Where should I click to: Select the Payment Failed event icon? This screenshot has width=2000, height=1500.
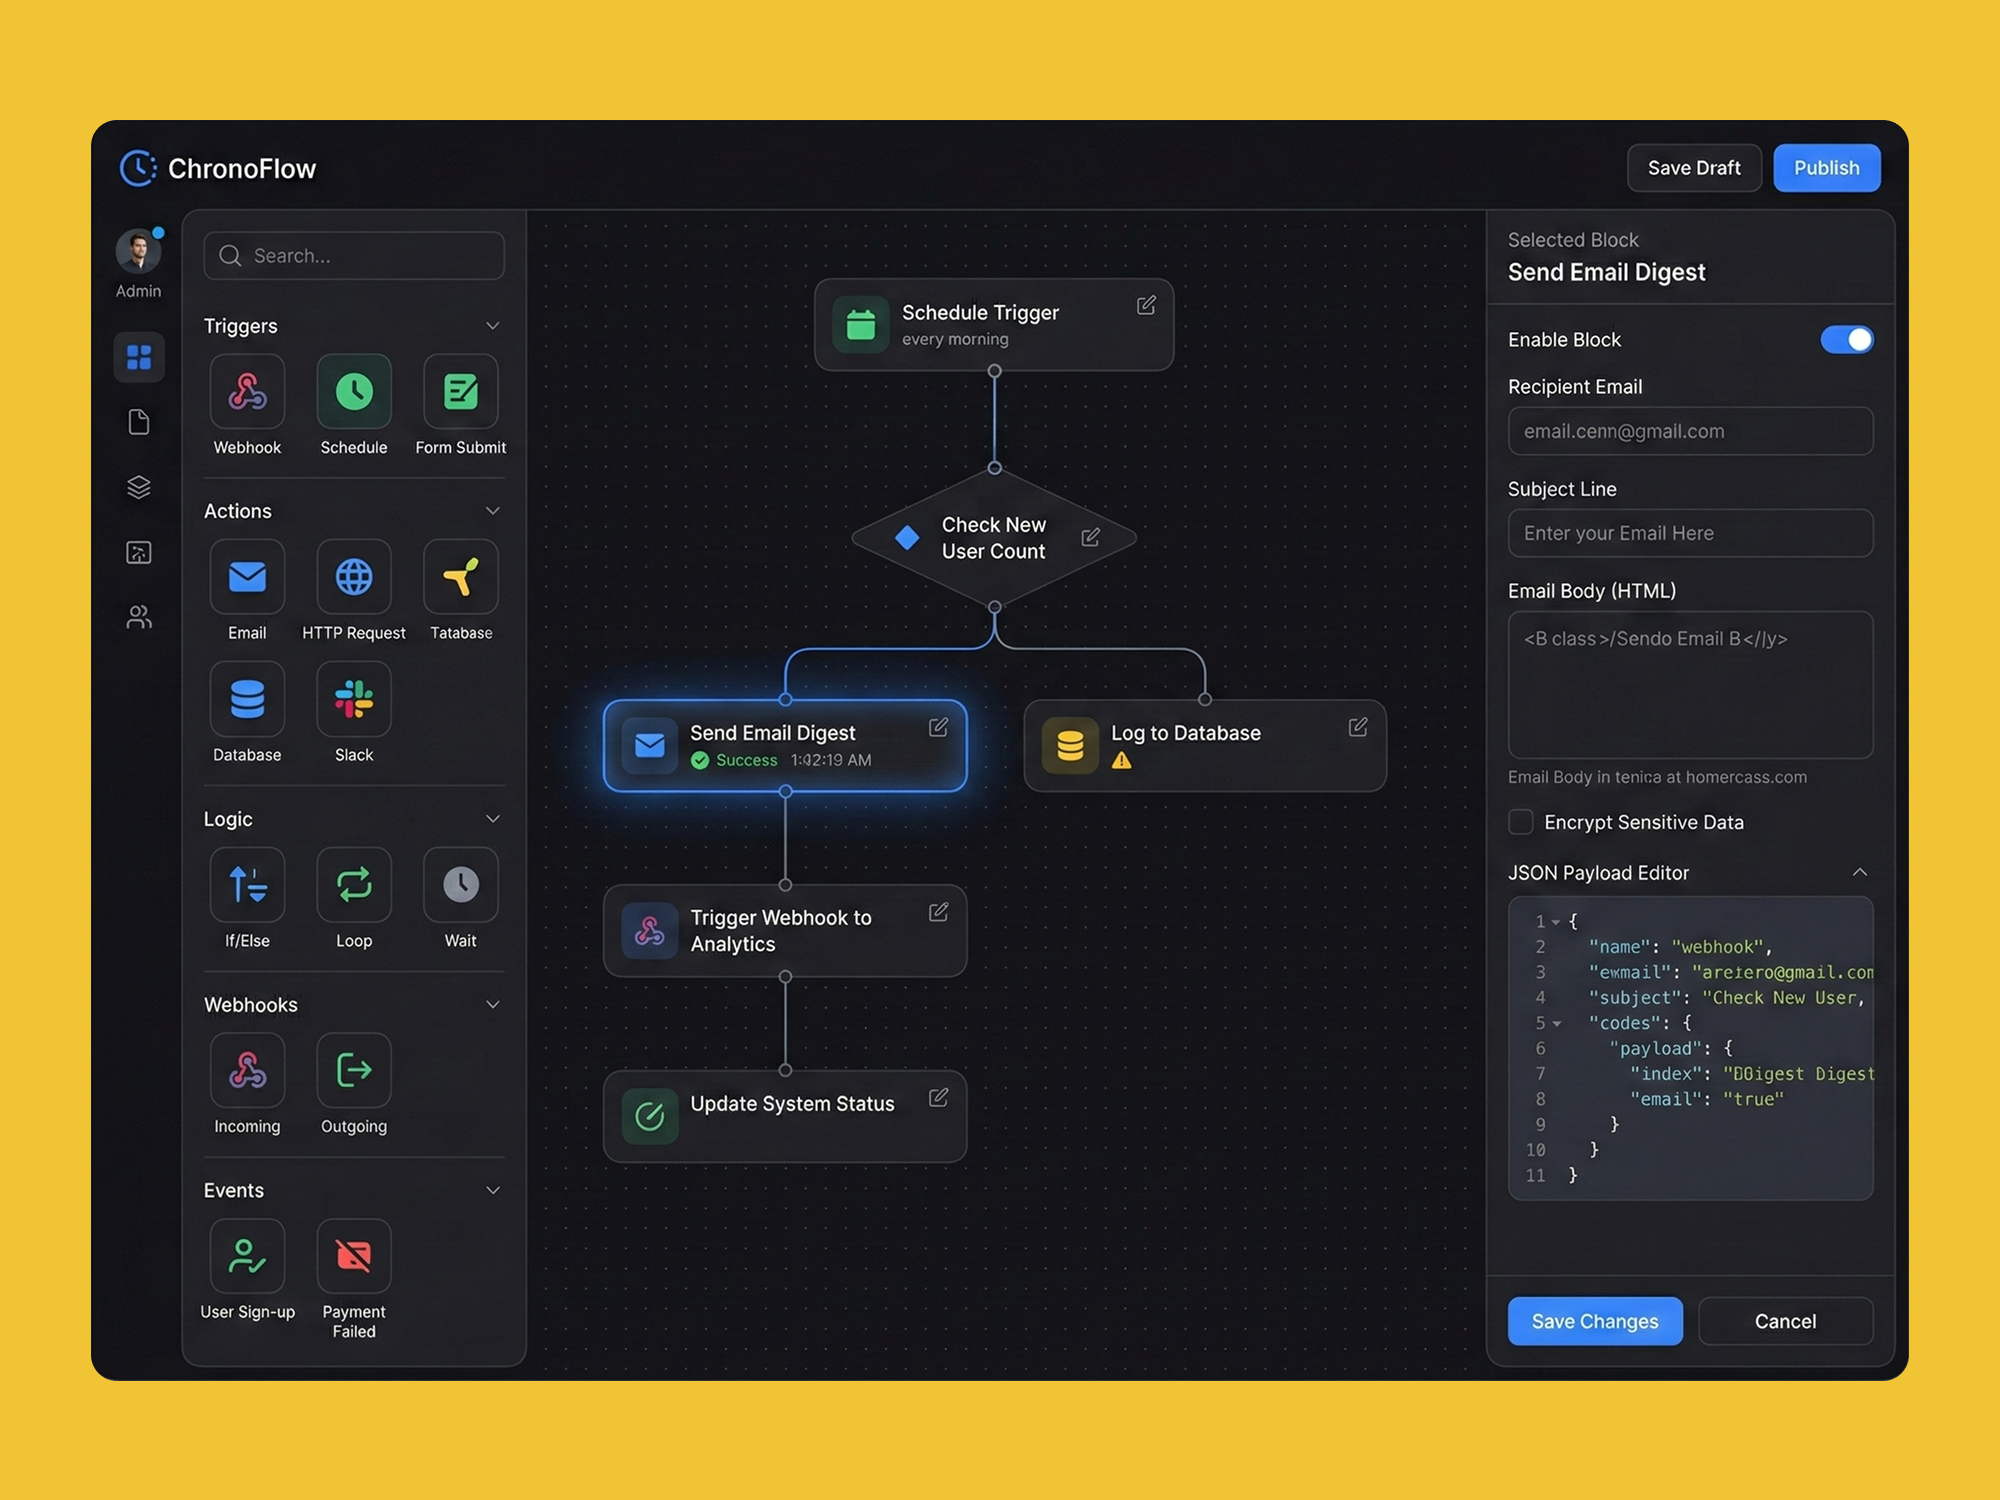click(x=353, y=1256)
